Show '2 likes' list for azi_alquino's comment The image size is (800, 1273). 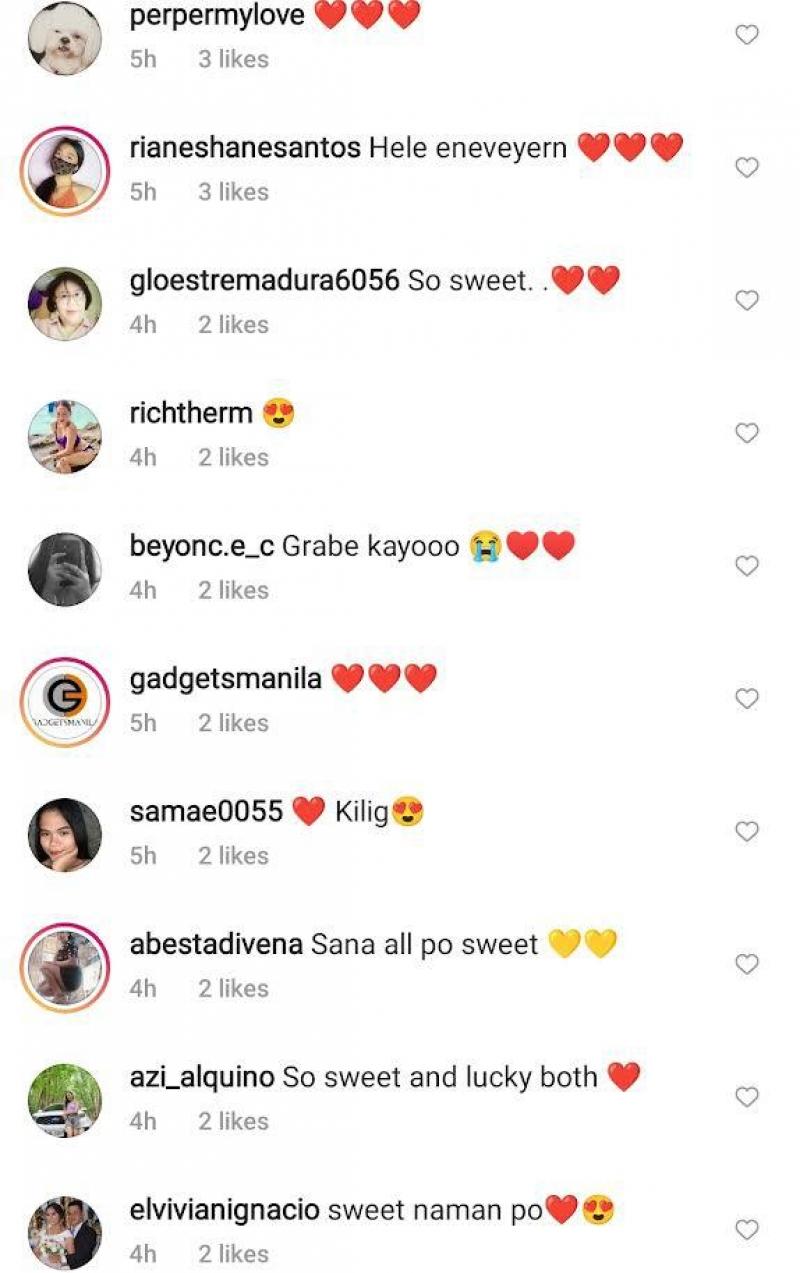click(233, 1121)
